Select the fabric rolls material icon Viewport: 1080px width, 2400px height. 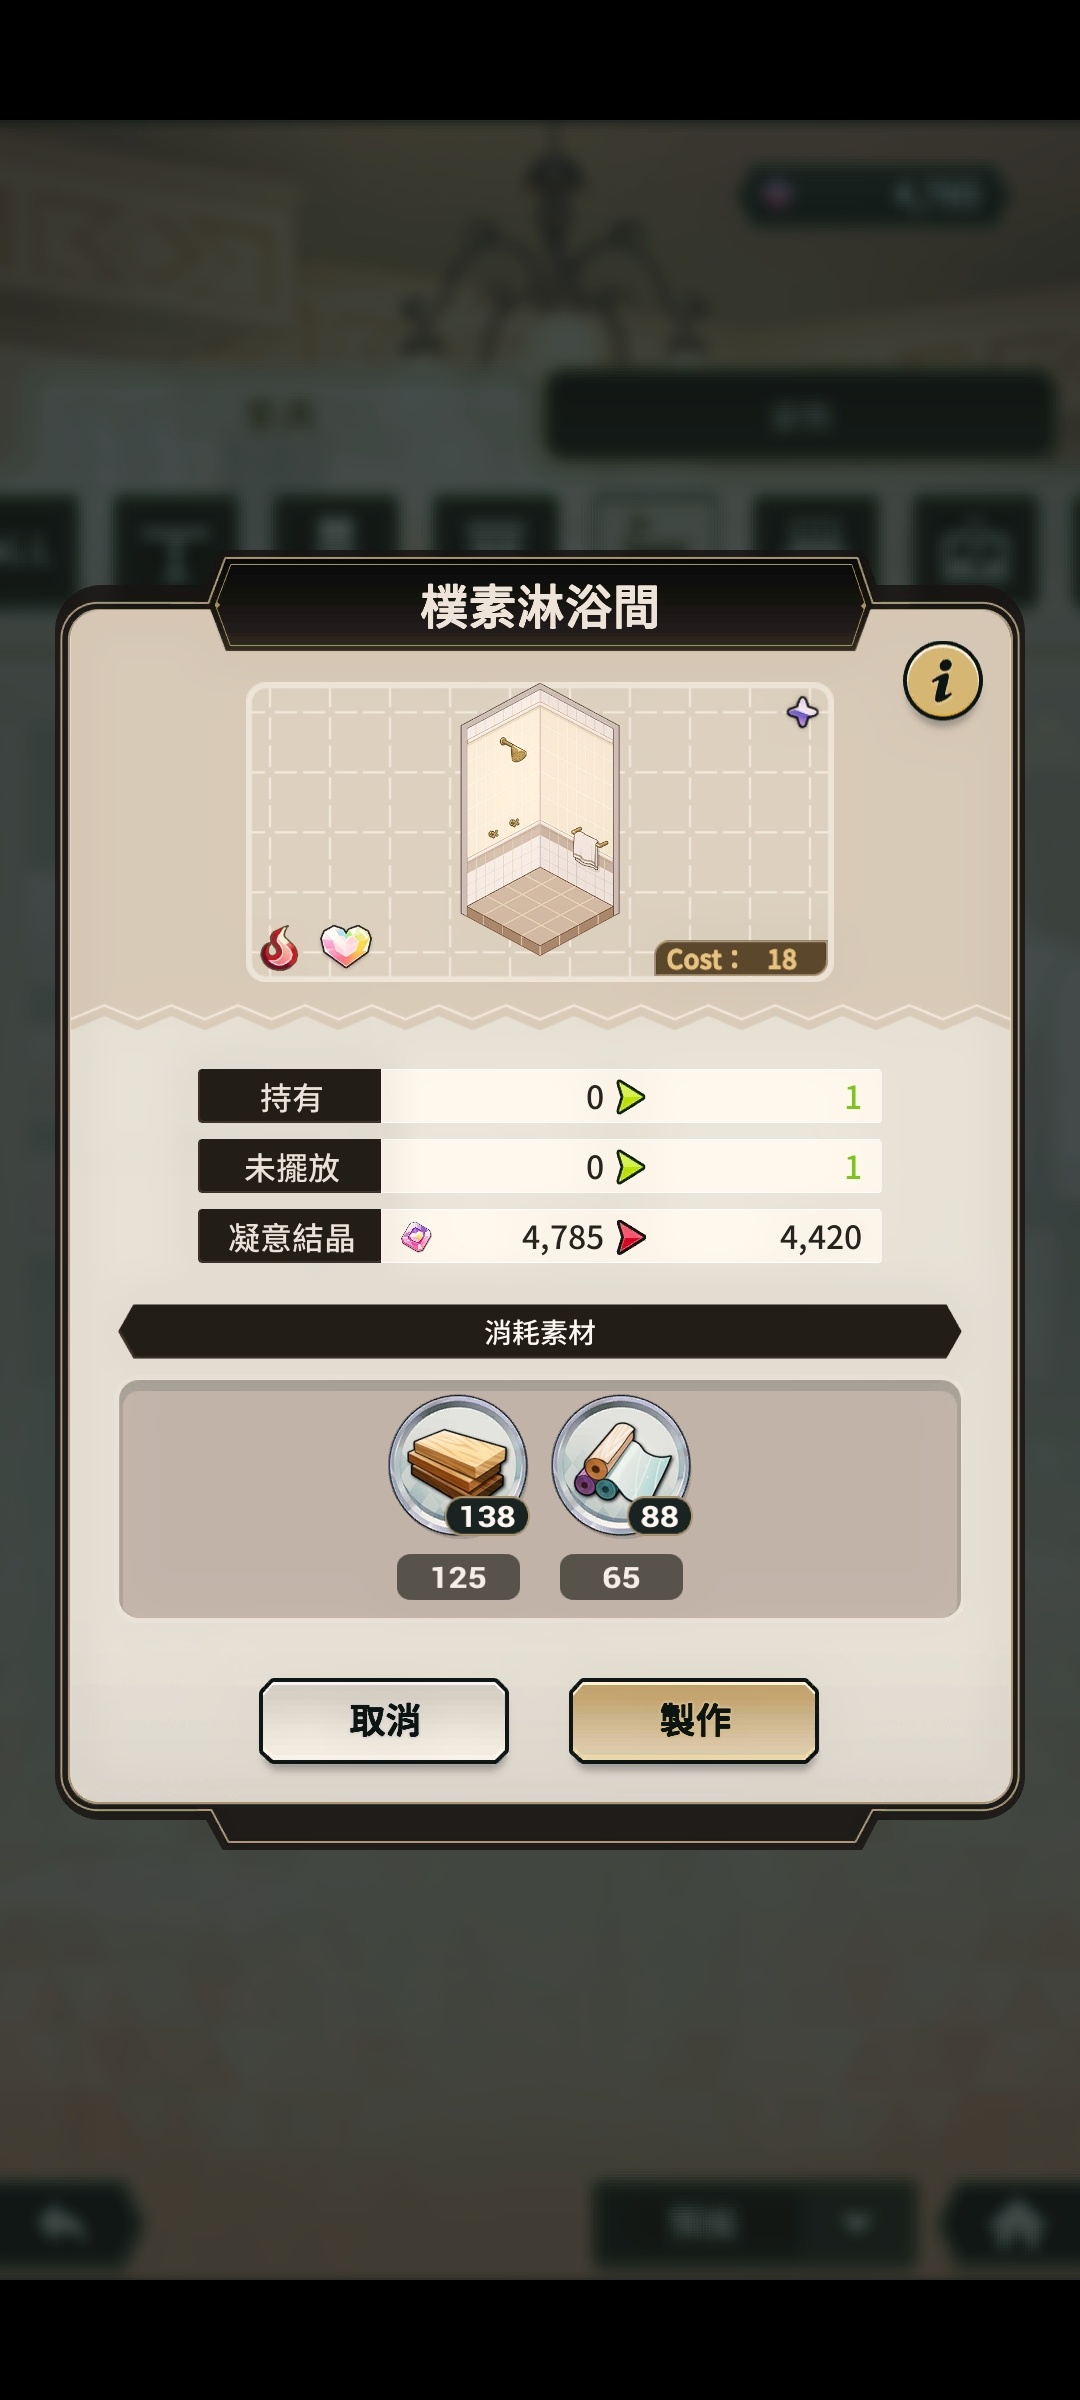[621, 1465]
